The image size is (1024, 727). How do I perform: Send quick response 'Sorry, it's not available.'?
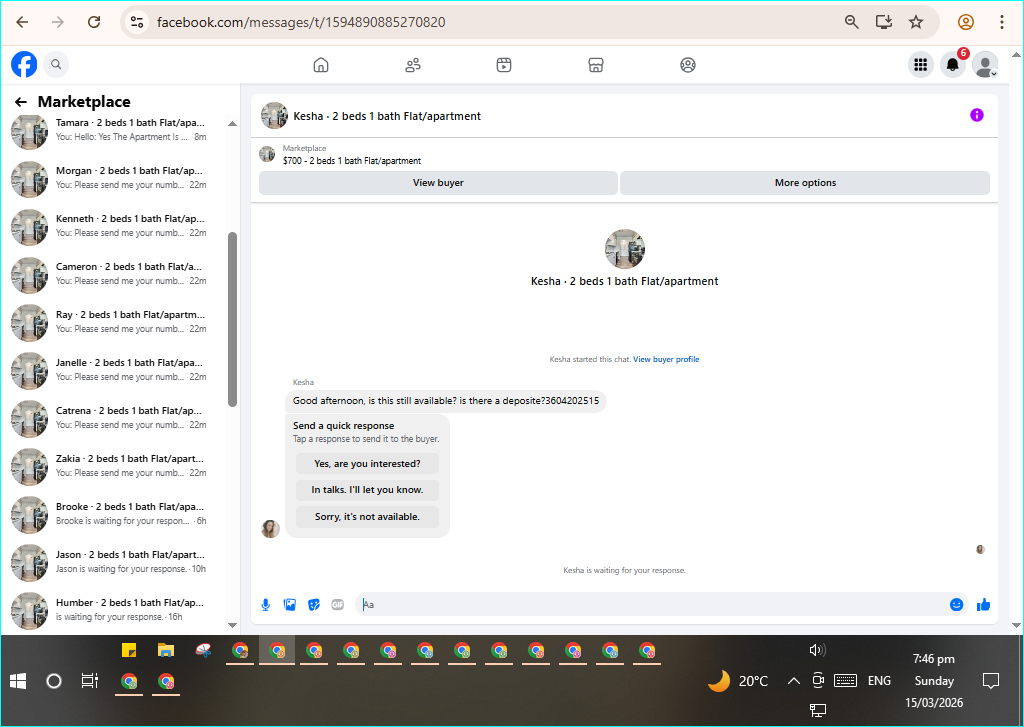pos(367,517)
